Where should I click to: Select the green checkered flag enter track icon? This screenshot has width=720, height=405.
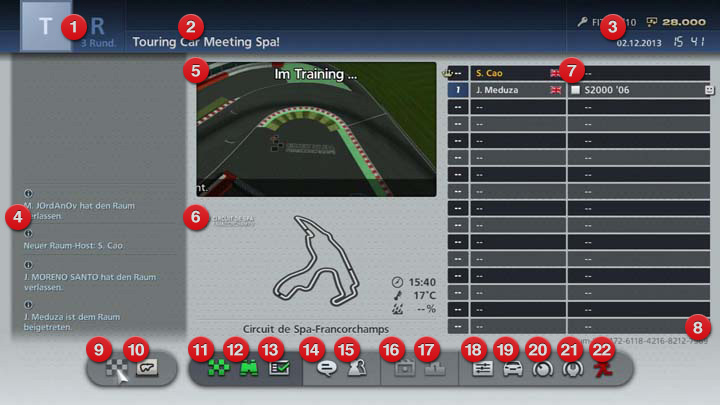[216, 367]
